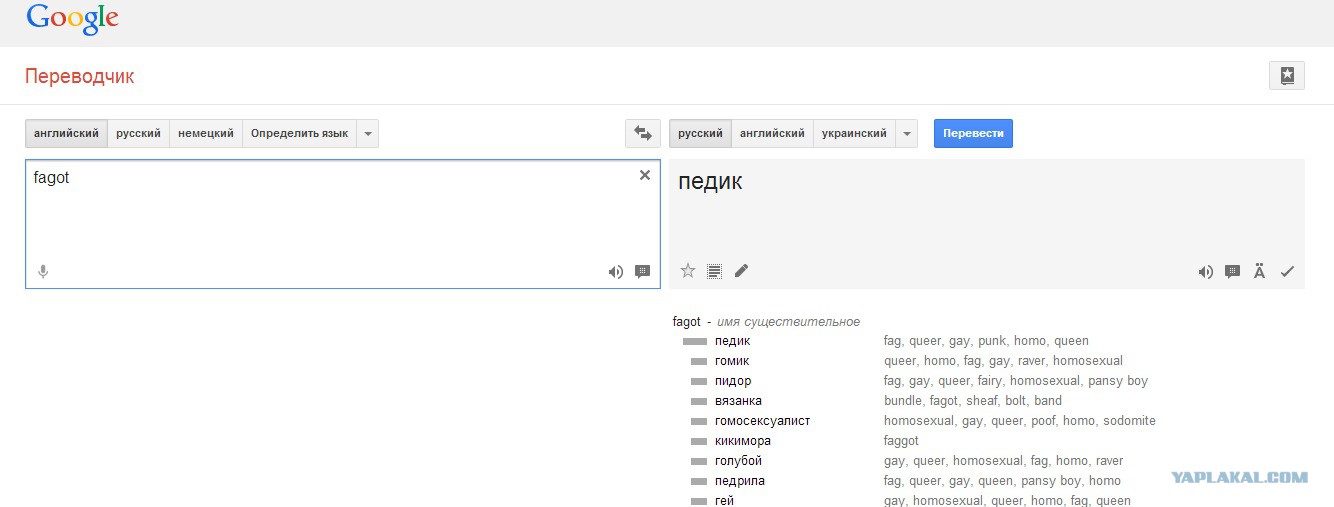Toggle the dictionary list view icon

click(x=714, y=270)
